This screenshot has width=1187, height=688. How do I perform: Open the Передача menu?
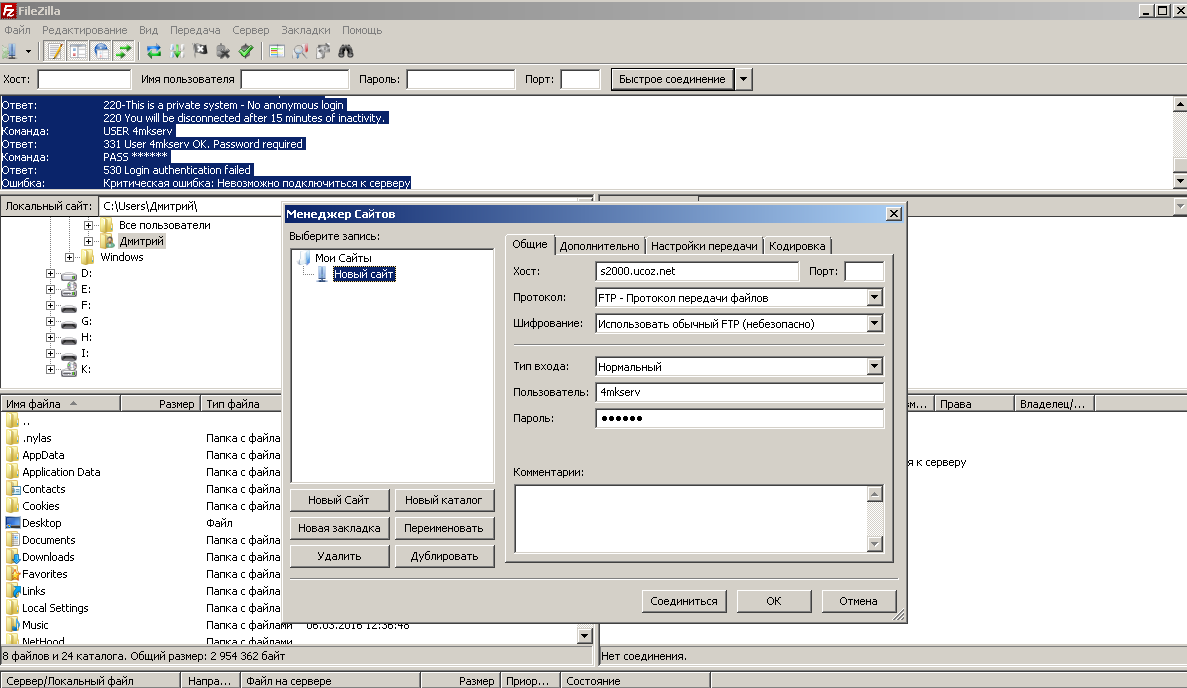(x=195, y=30)
